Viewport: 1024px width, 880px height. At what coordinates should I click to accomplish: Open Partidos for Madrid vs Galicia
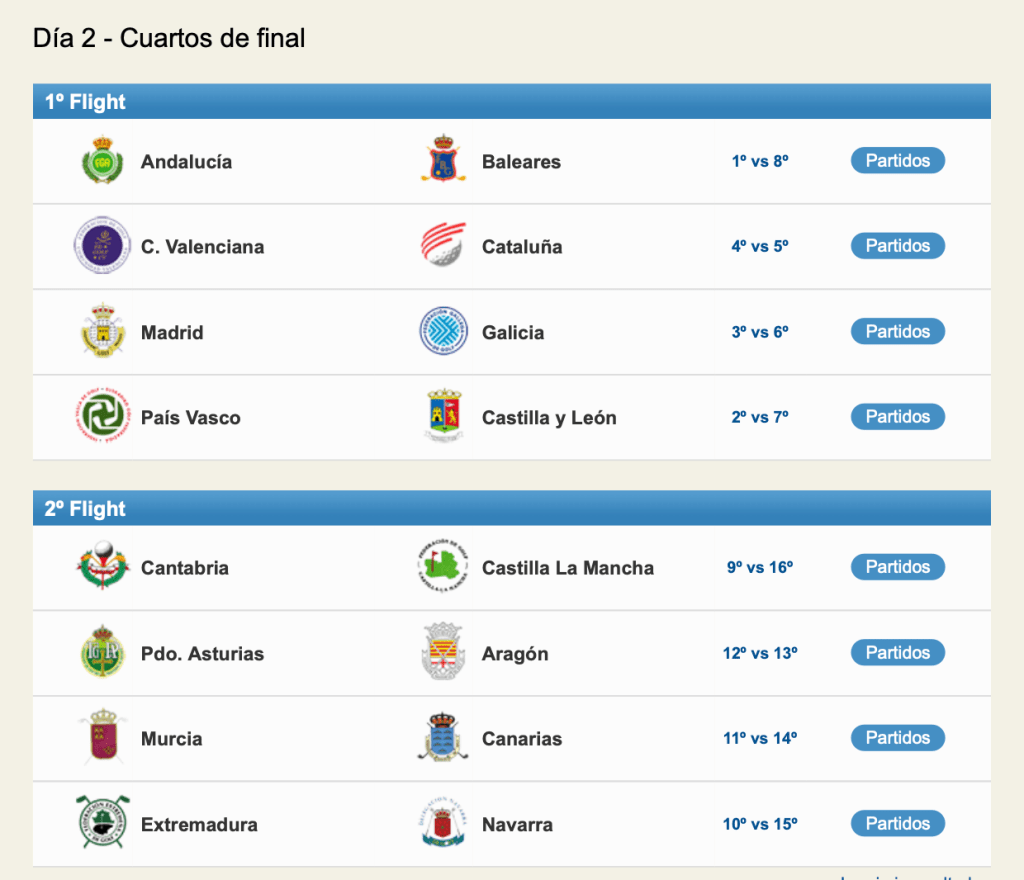pyautogui.click(x=897, y=332)
